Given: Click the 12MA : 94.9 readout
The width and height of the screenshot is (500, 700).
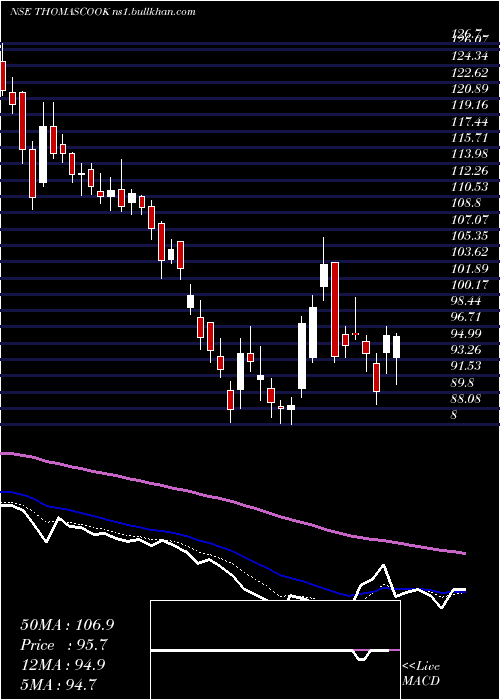Looking at the screenshot, I should [63, 665].
